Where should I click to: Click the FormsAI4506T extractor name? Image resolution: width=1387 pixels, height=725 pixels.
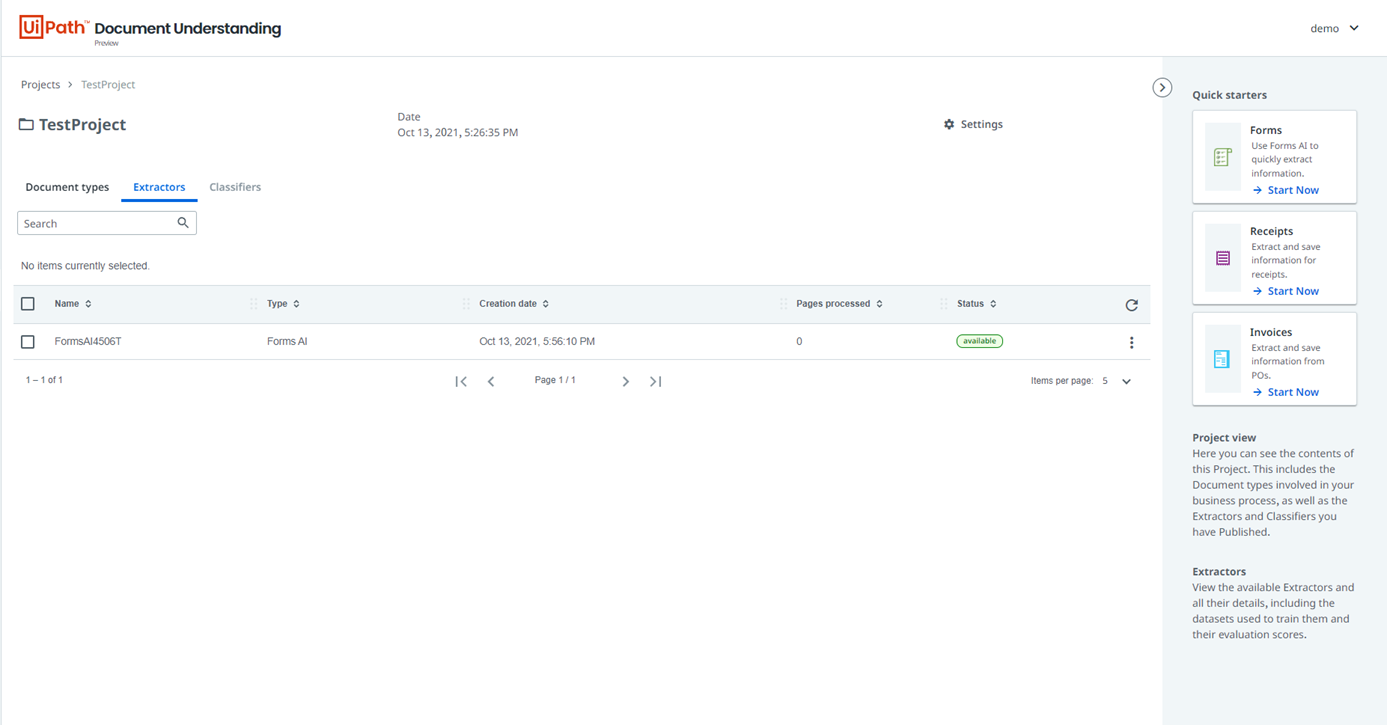click(88, 342)
